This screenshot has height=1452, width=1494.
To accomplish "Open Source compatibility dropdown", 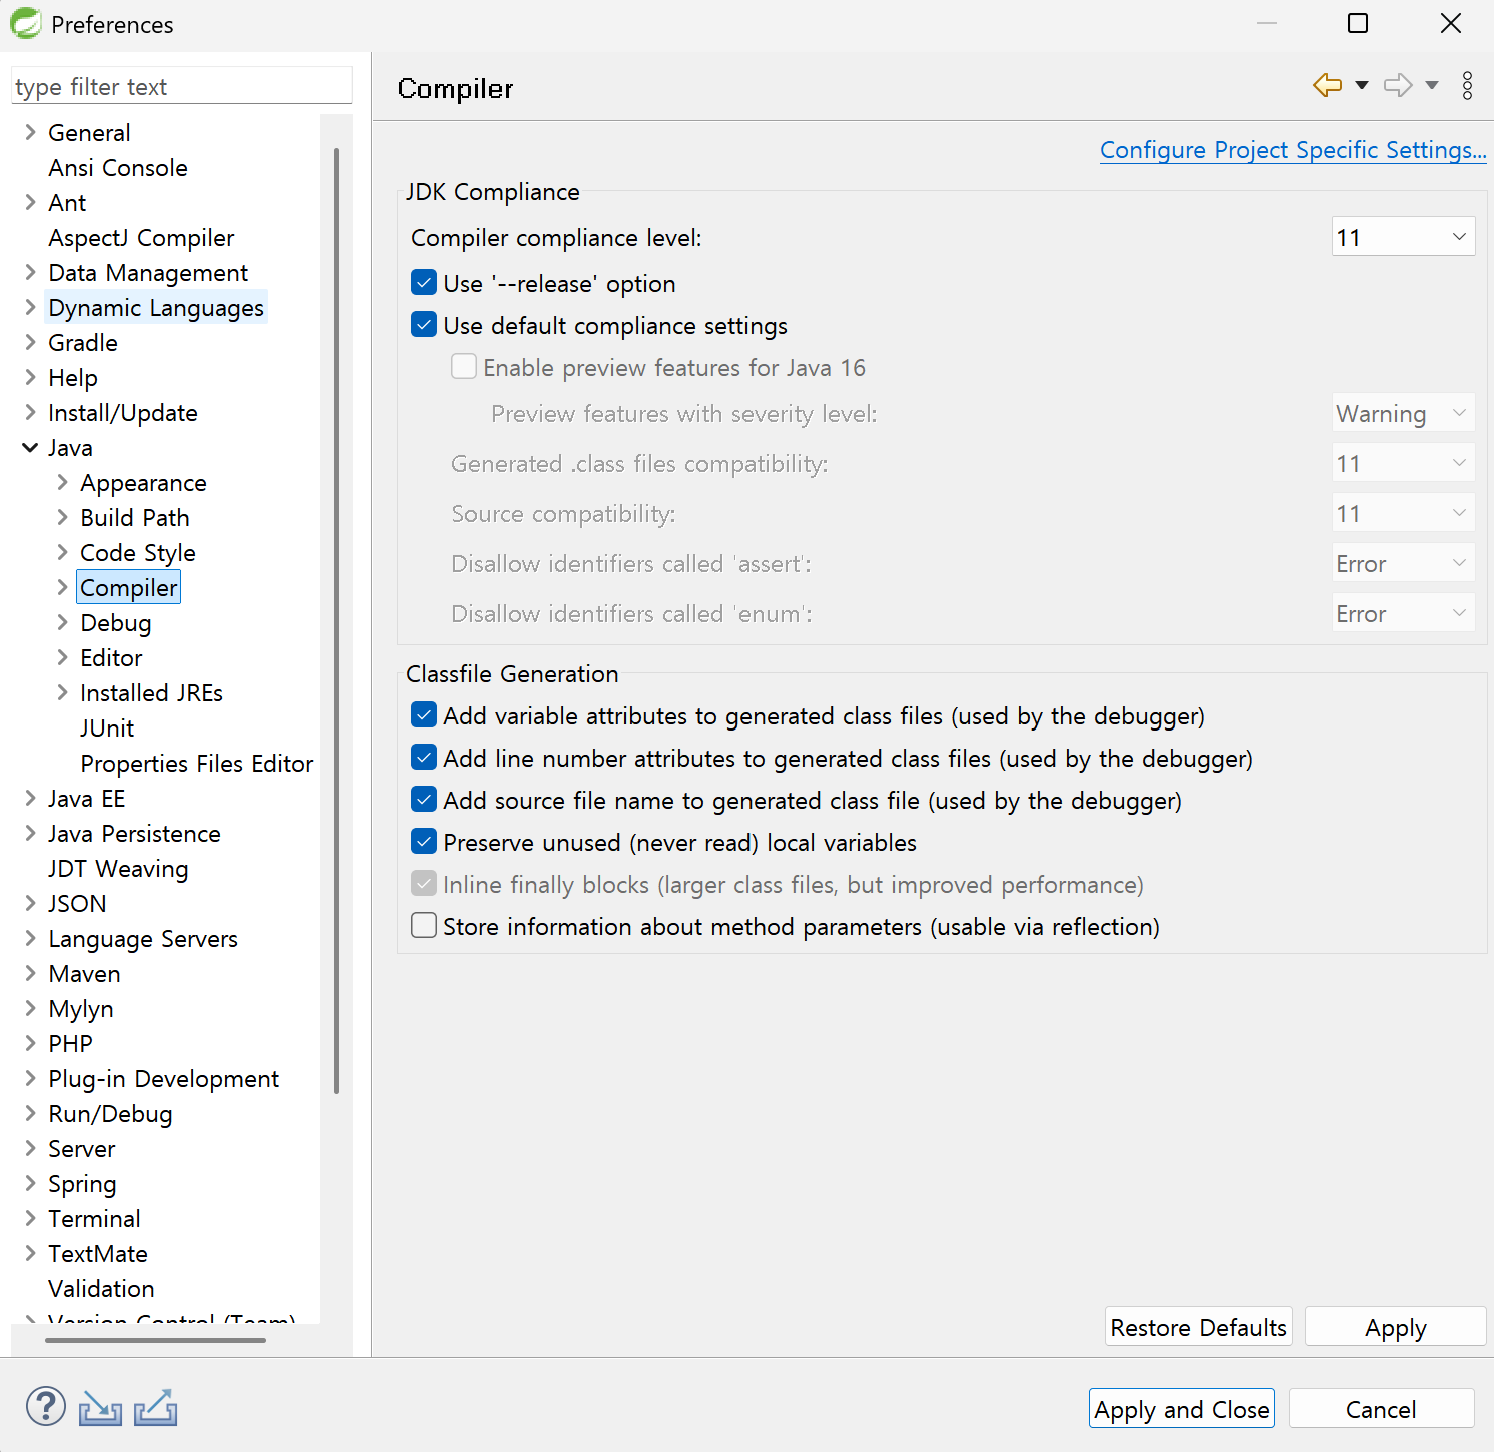I will (x=1403, y=513).
